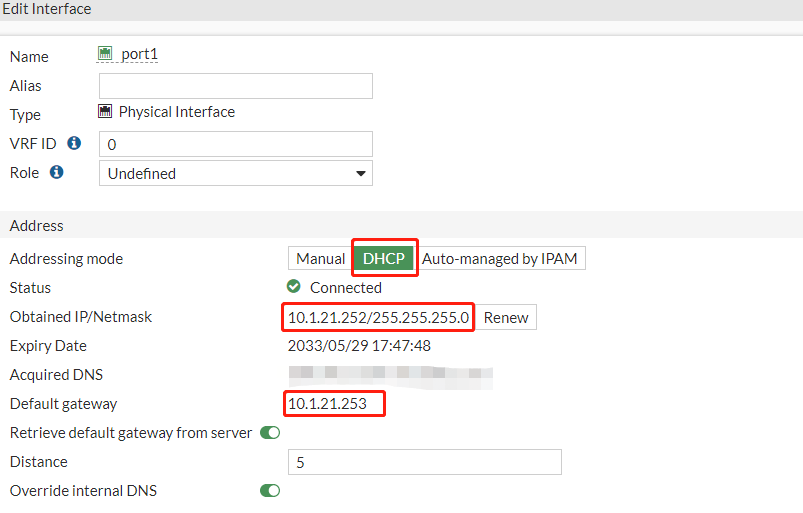
Task: Click the Physical Interface type icon
Action: coord(105,112)
